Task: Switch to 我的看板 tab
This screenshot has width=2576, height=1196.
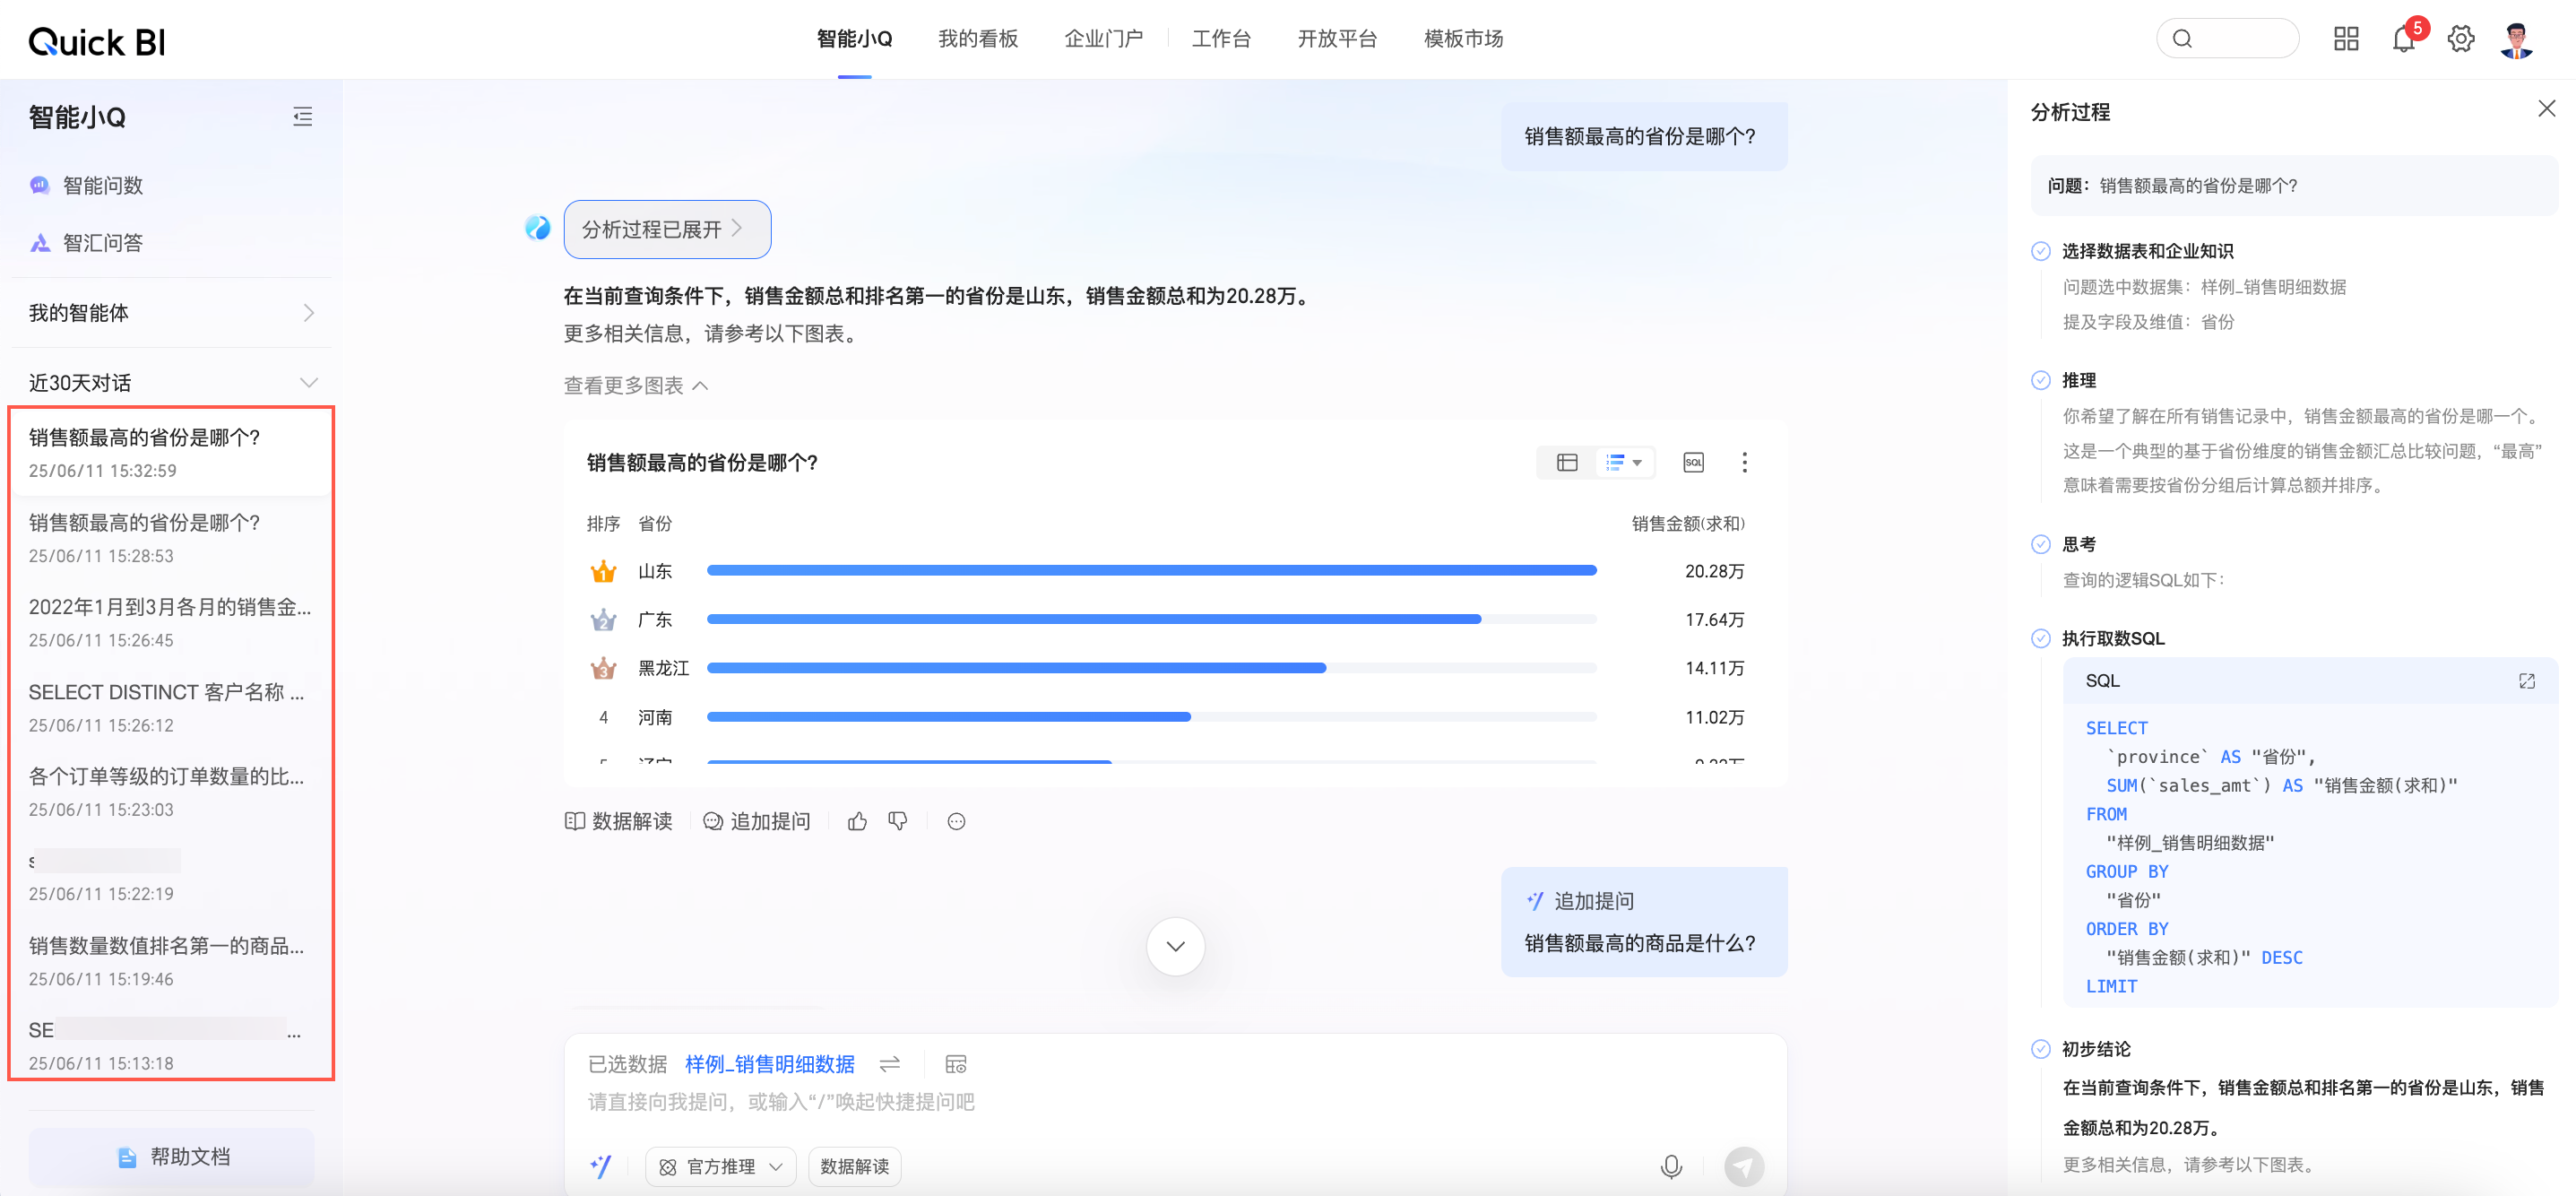Action: (x=977, y=39)
